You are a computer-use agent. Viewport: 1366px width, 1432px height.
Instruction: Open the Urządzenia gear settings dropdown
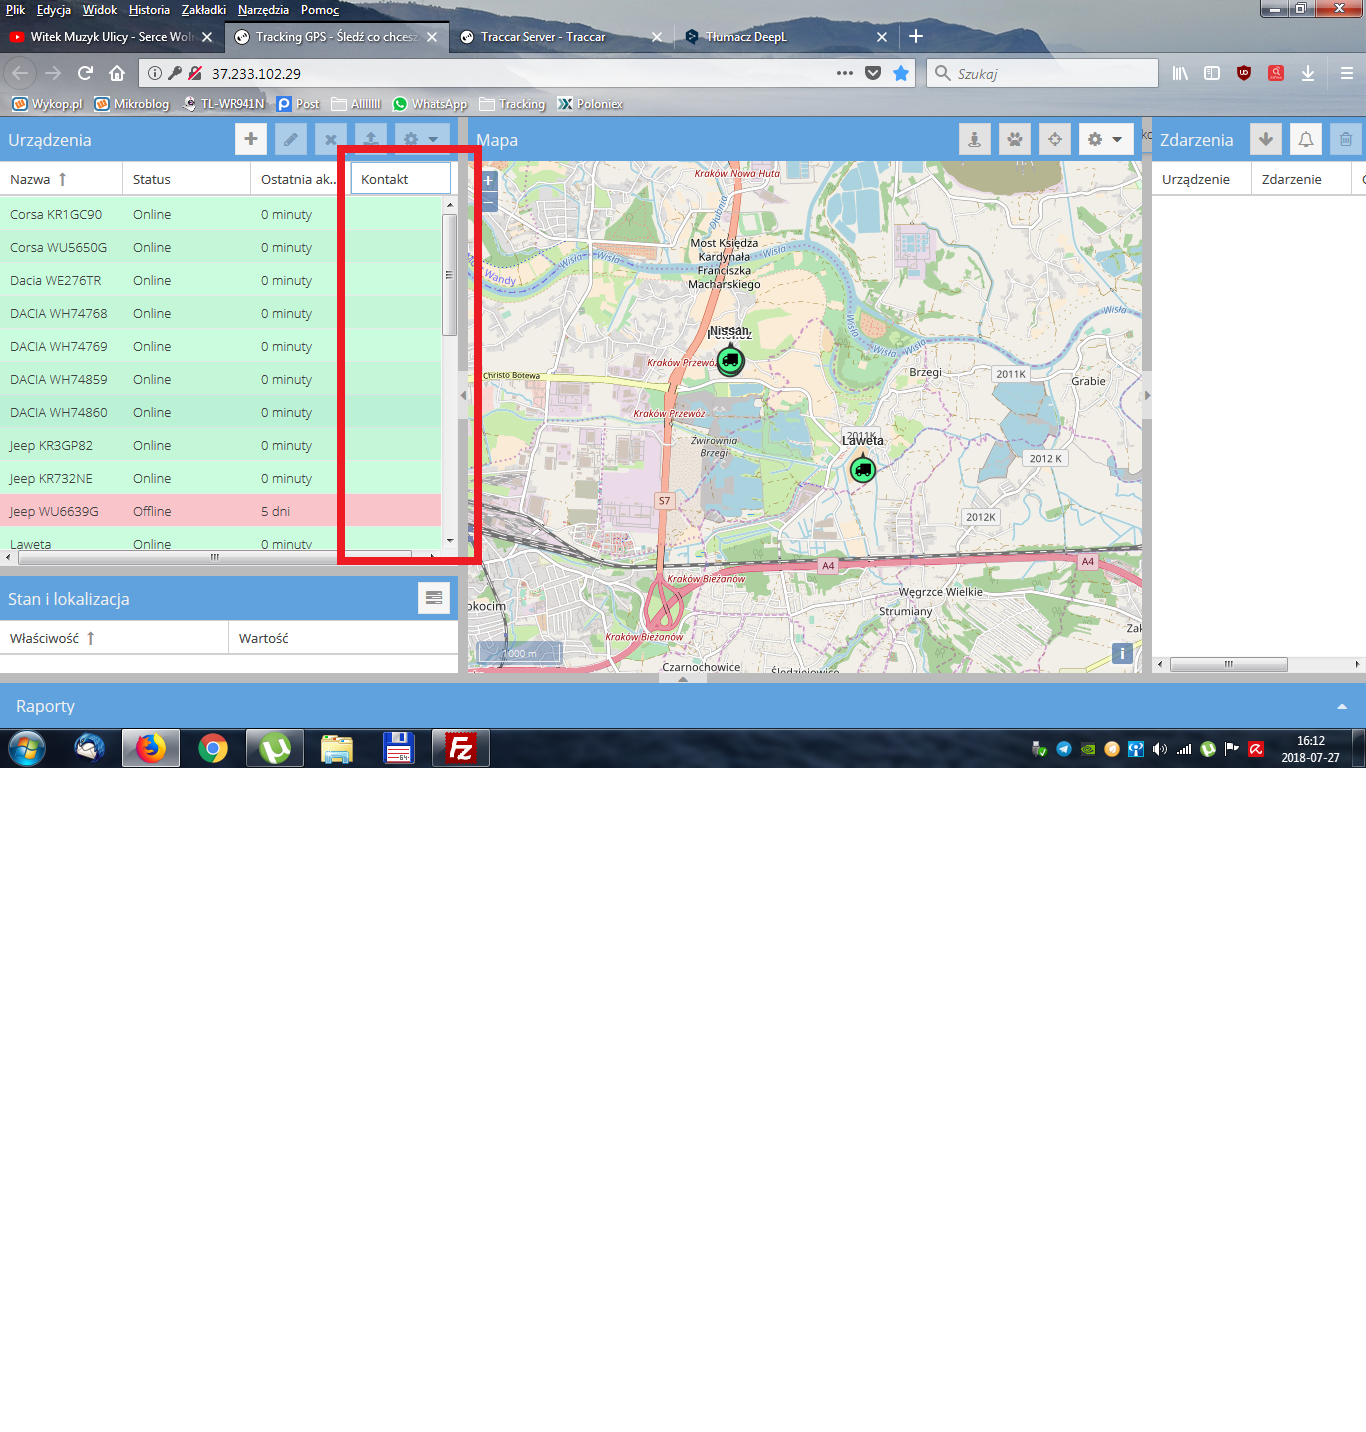(421, 139)
